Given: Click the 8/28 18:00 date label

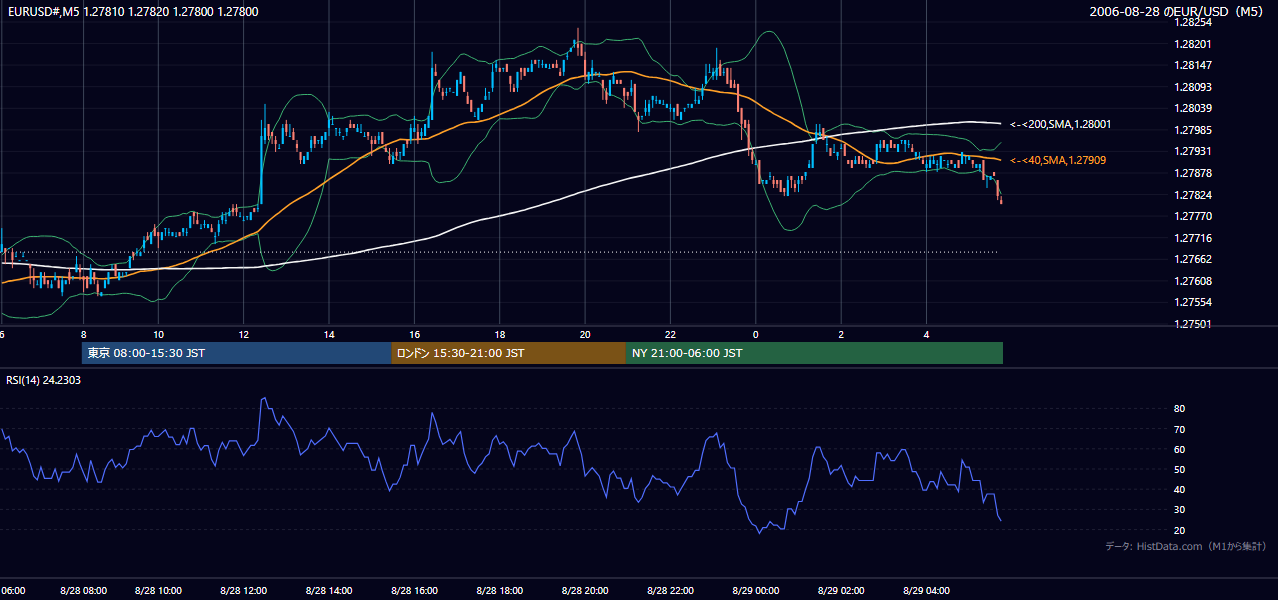Looking at the screenshot, I should pos(501,591).
